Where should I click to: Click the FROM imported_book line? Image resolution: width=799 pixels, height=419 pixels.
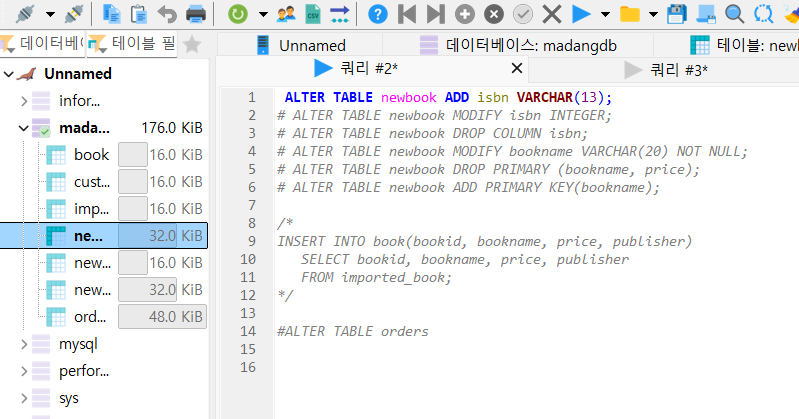click(376, 277)
